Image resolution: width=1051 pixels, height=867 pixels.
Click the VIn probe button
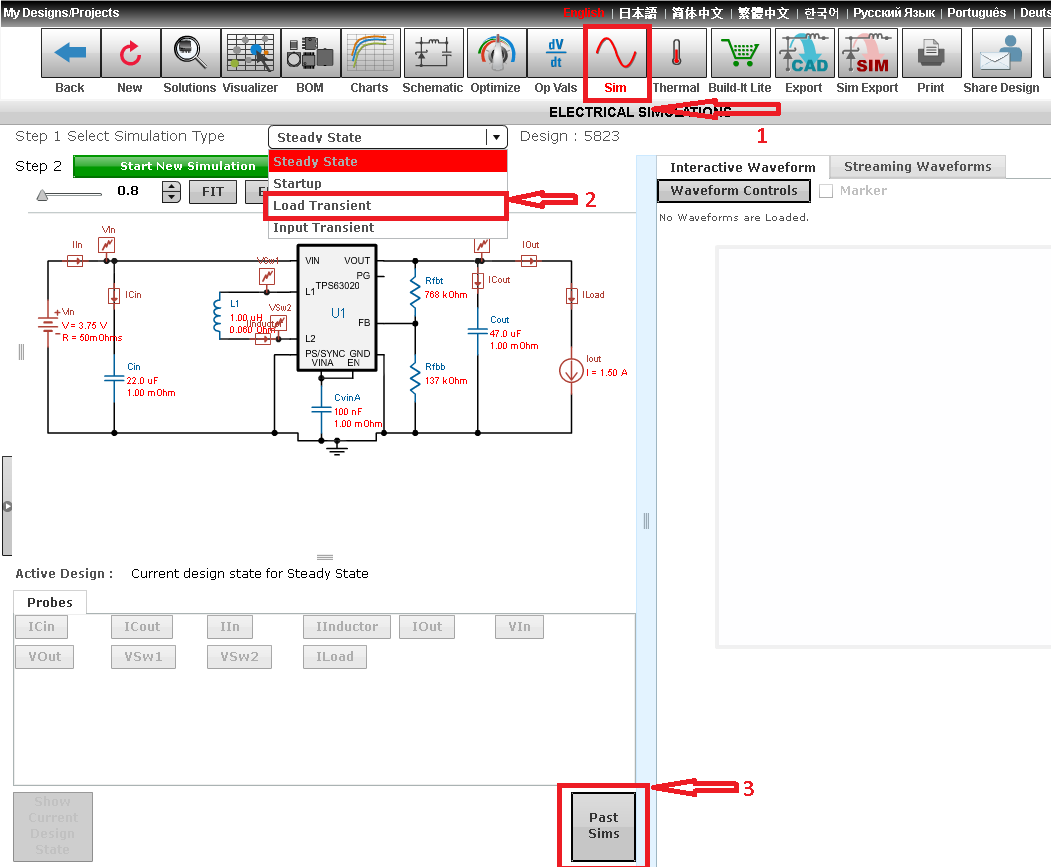tap(519, 627)
